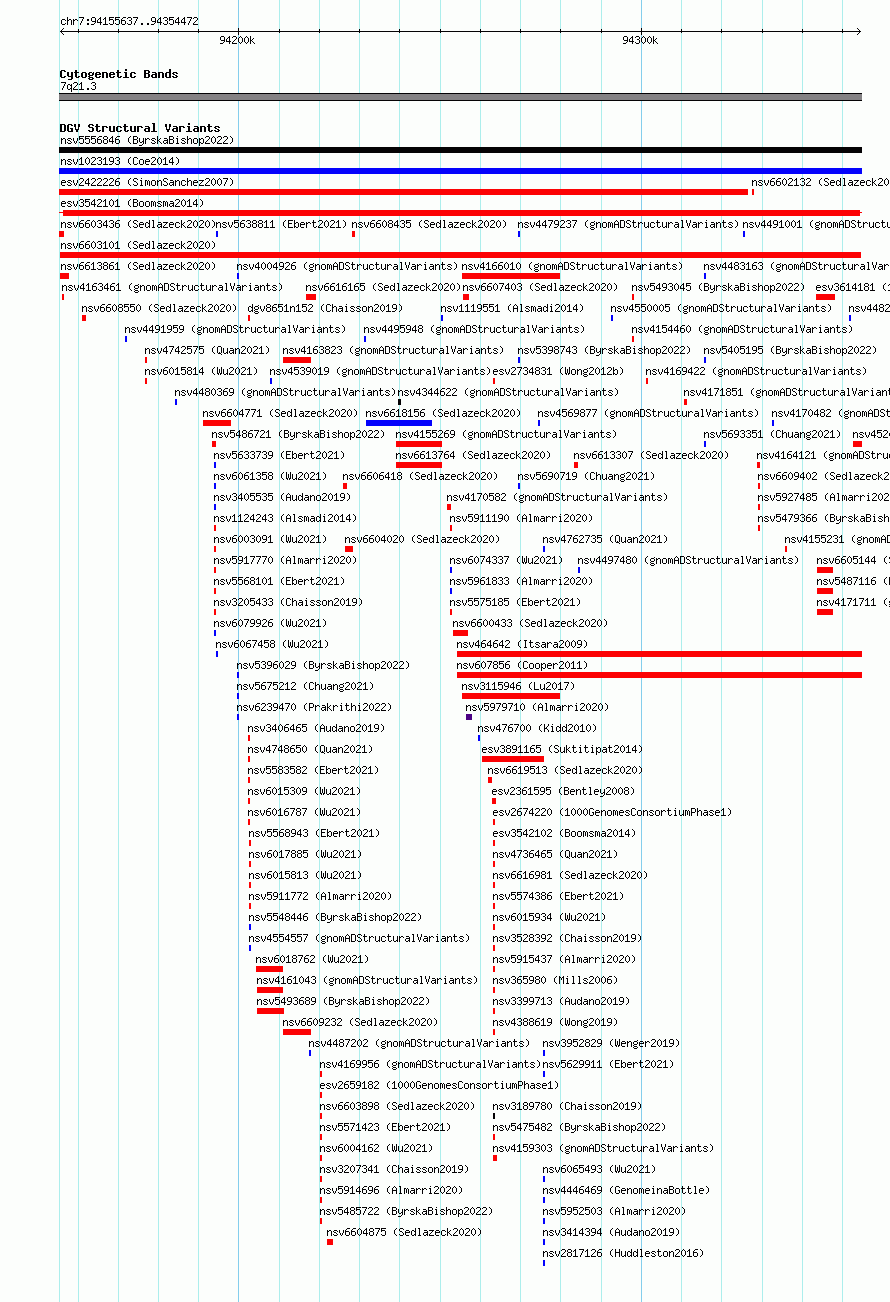This screenshot has width=890, height=1302.
Task: Click the nsv3414394 (Audano2019) label
Action: point(611,1232)
